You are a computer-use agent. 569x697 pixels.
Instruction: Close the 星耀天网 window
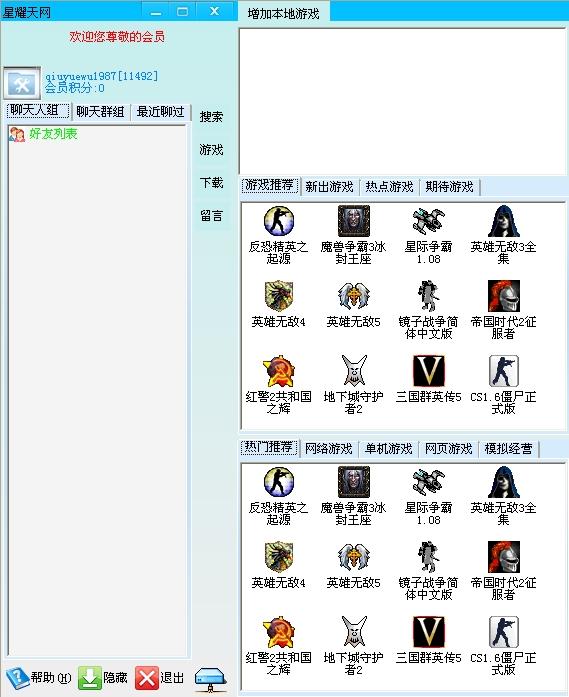point(214,12)
